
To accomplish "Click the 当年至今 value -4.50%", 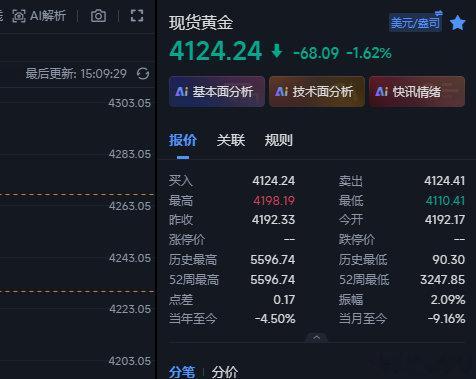I will tap(275, 319).
